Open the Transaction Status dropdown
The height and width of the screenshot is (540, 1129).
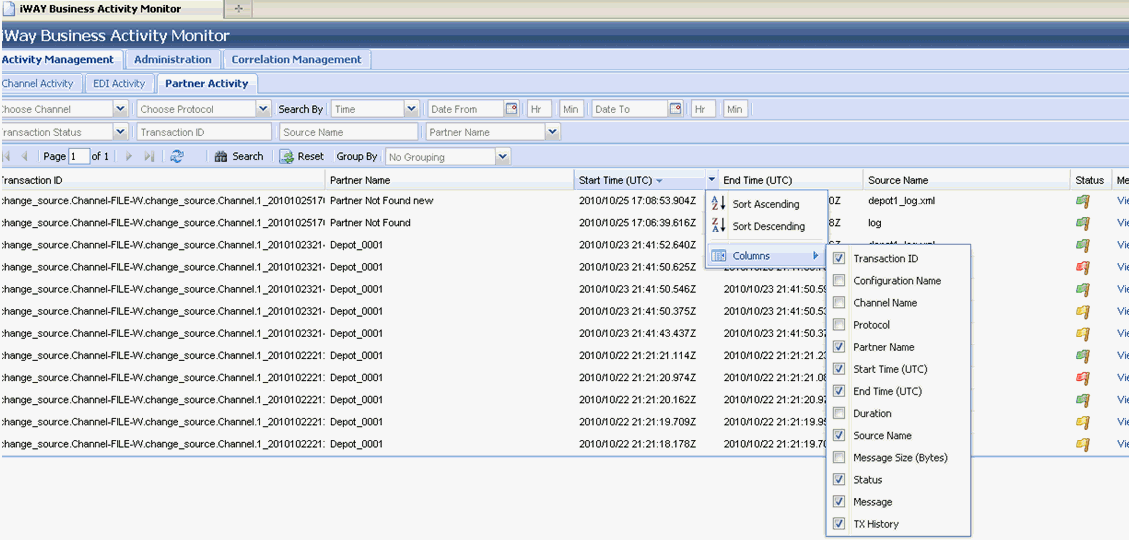[x=120, y=132]
